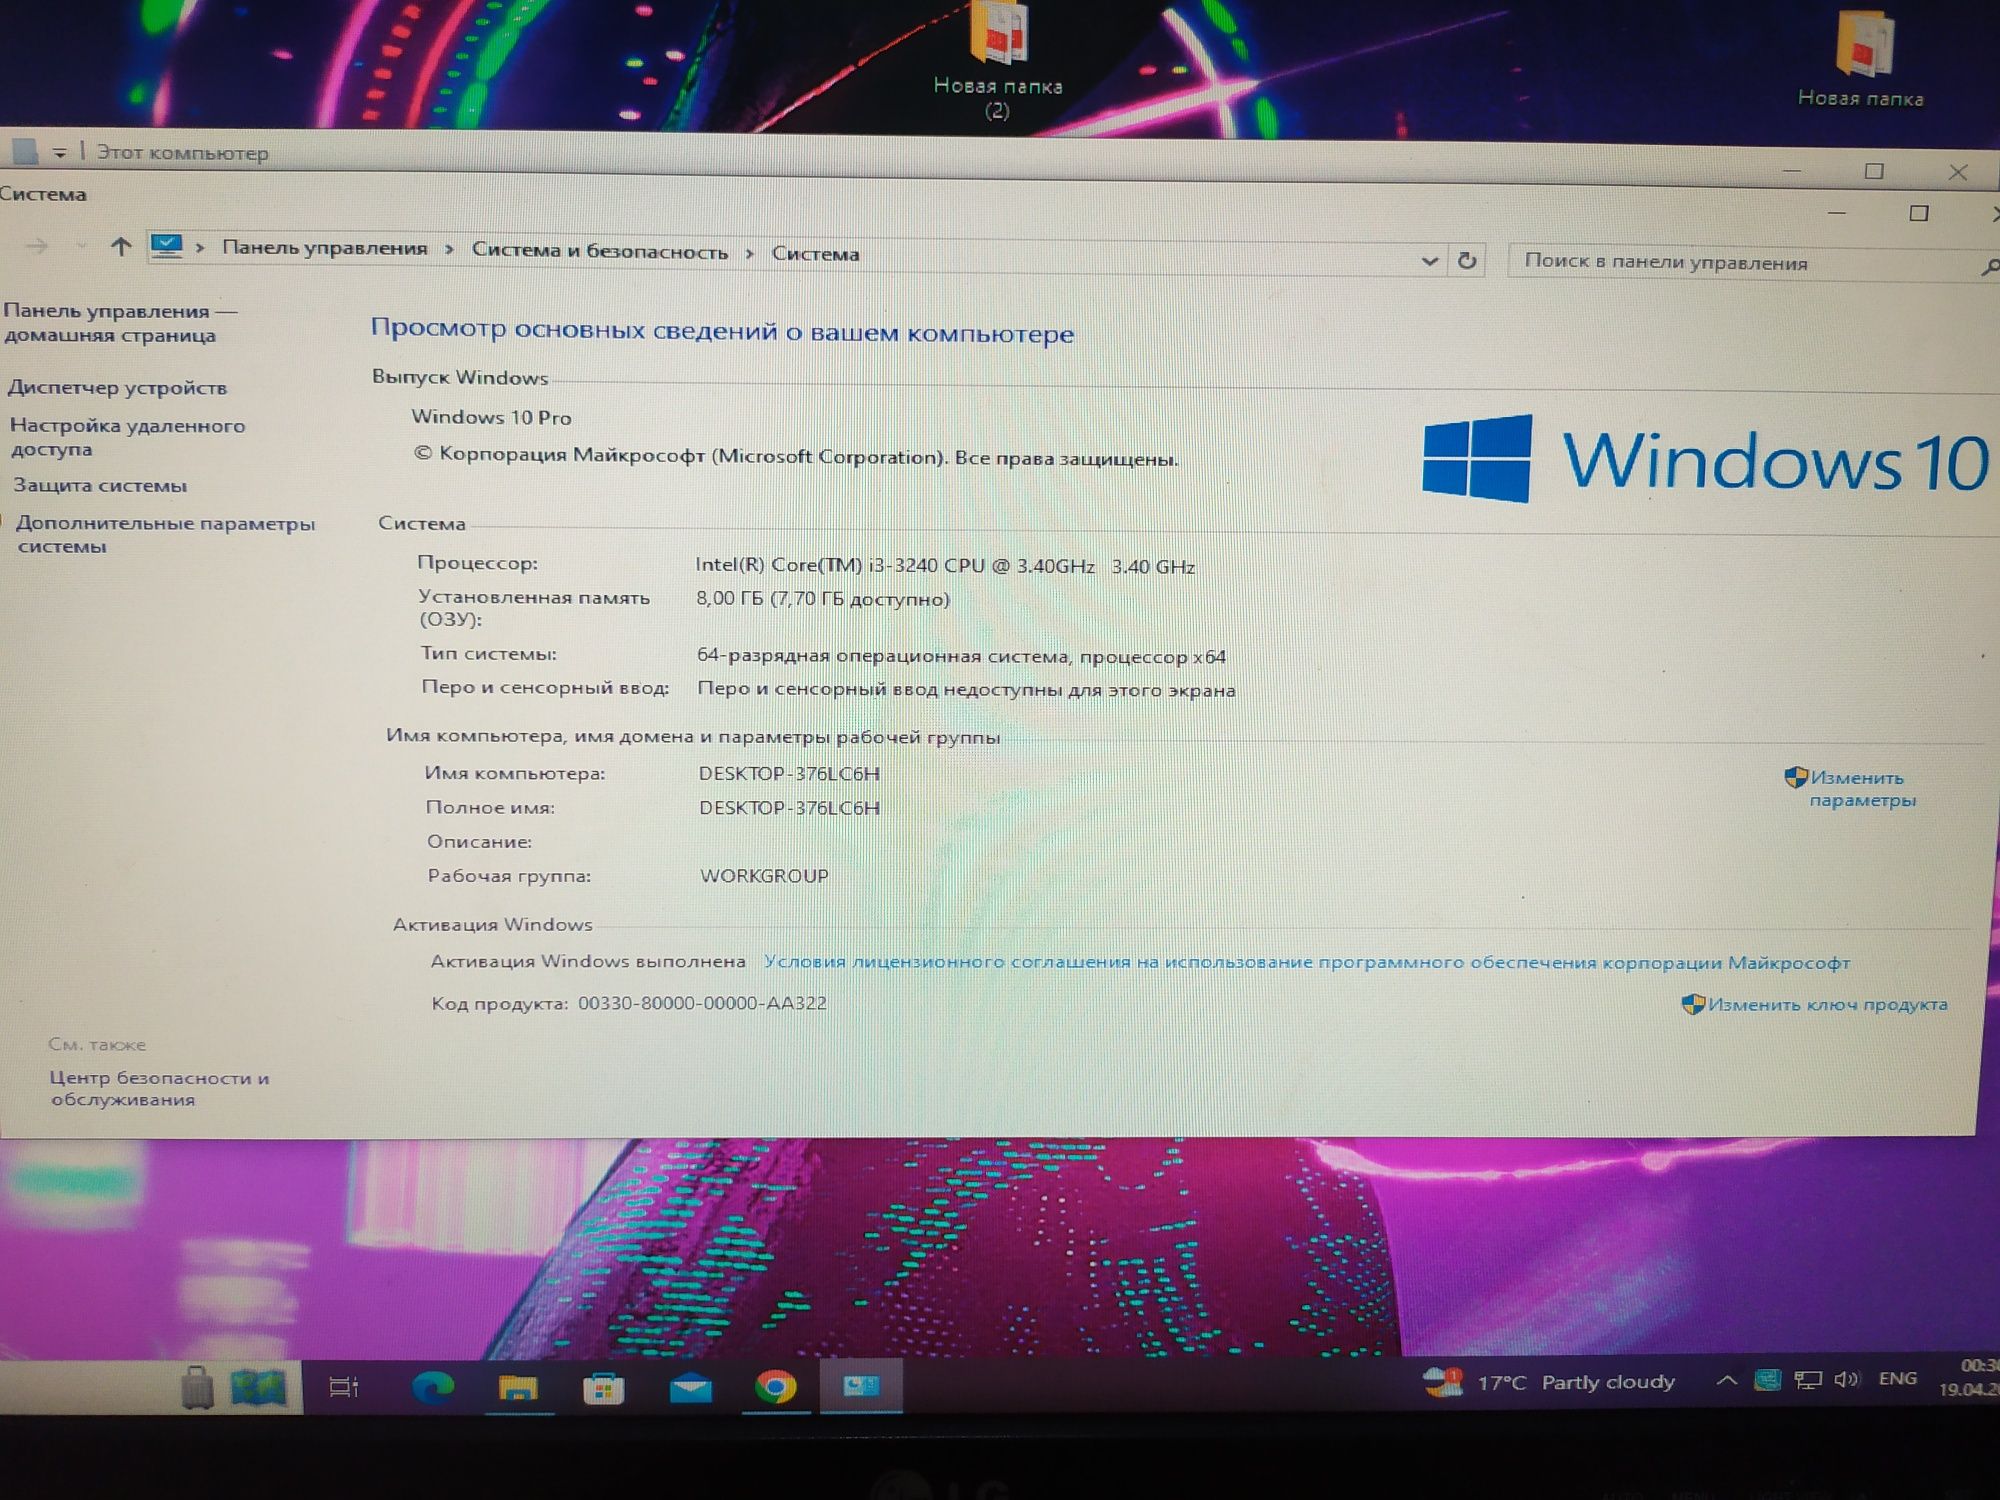Go to Control Panel home page
2000x1500 pixels.
click(120, 323)
